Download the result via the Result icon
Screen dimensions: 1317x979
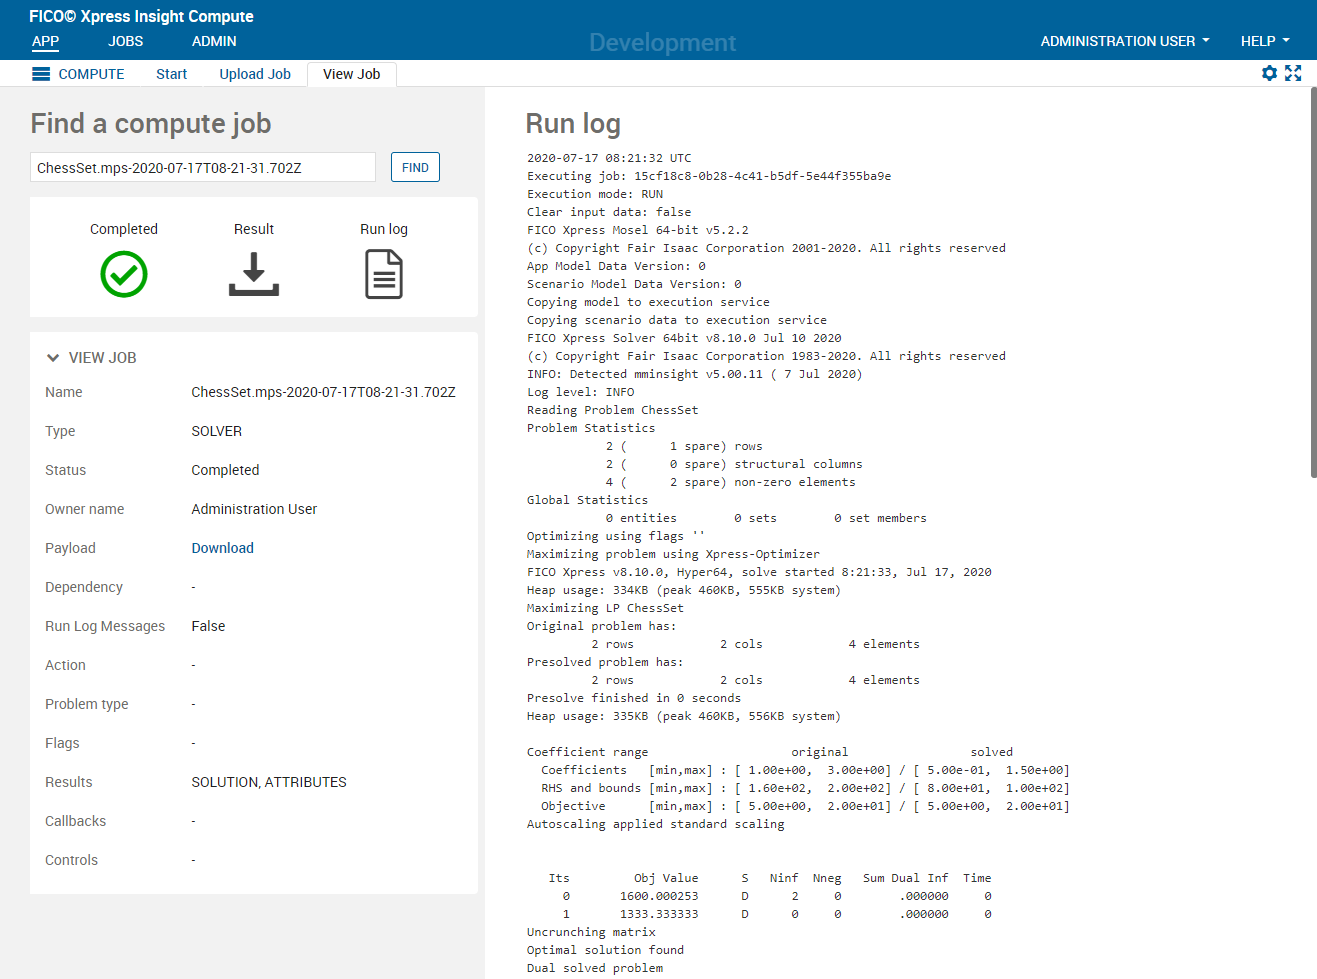pyautogui.click(x=254, y=274)
